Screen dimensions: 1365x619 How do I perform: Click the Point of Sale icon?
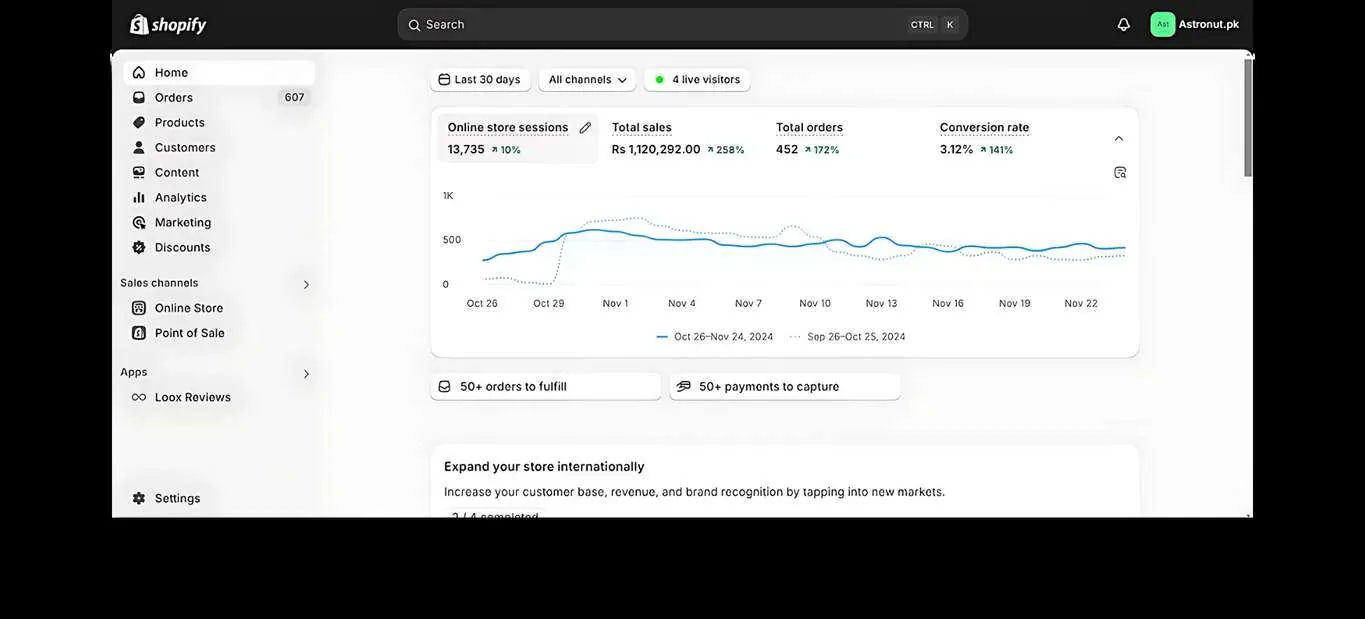pos(139,333)
